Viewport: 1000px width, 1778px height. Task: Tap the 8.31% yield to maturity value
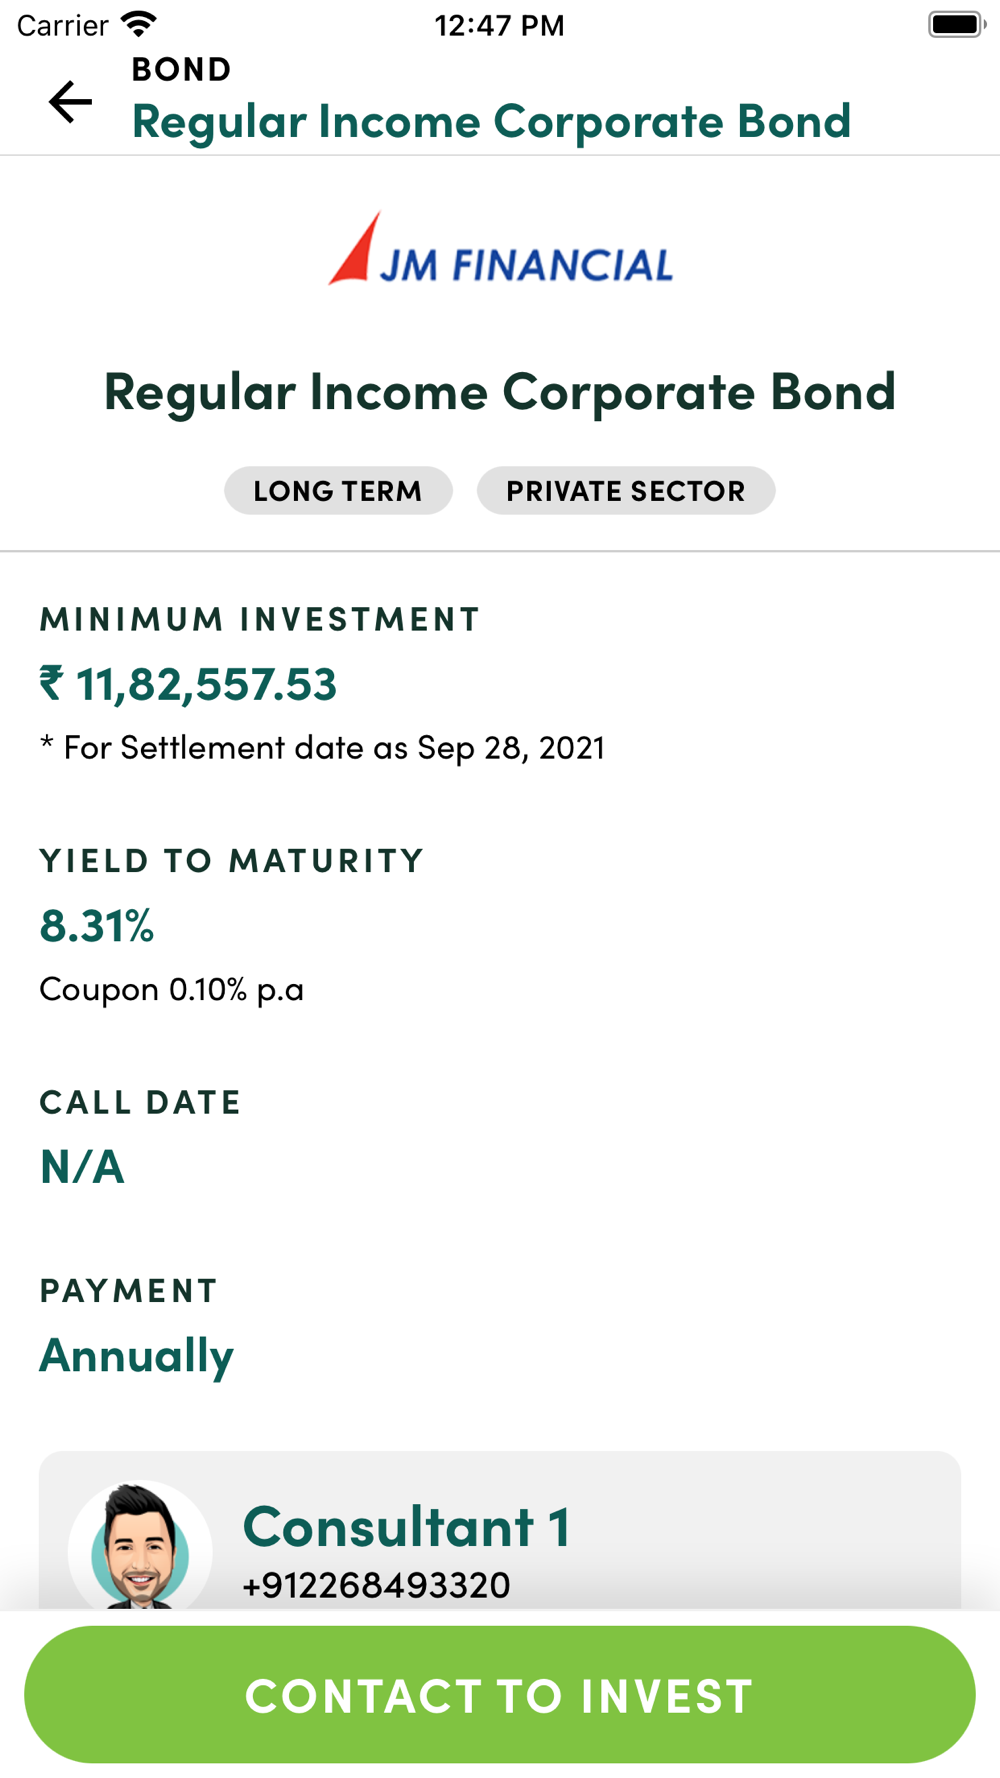click(97, 926)
